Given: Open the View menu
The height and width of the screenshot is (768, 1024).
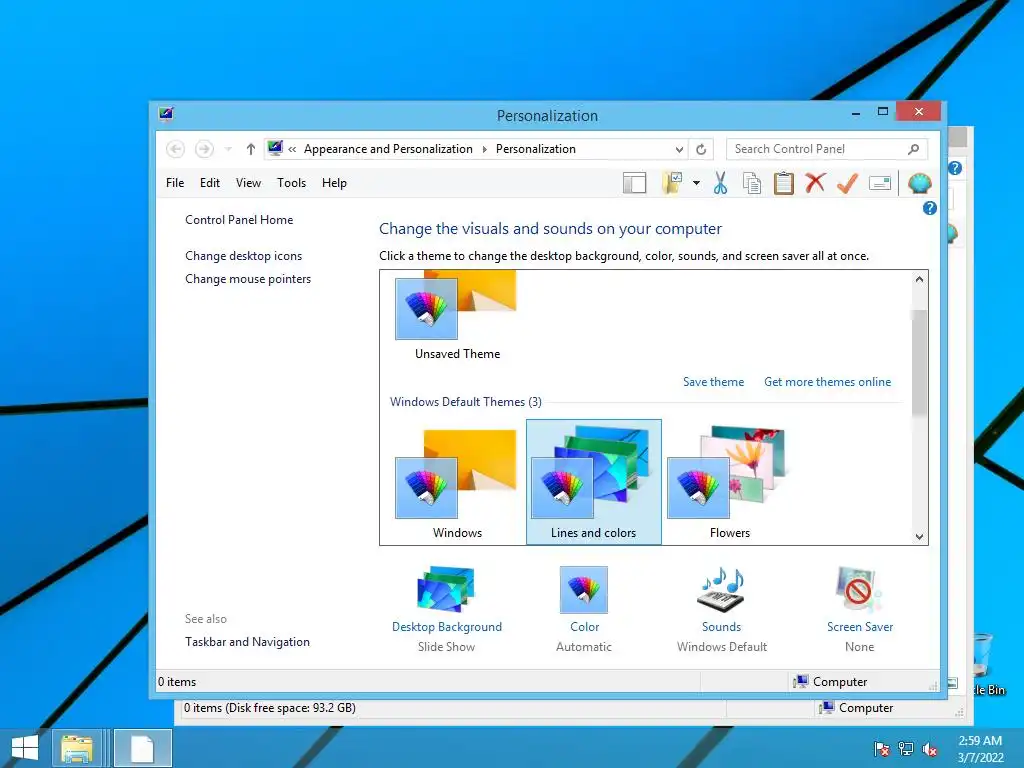Looking at the screenshot, I should [x=248, y=183].
